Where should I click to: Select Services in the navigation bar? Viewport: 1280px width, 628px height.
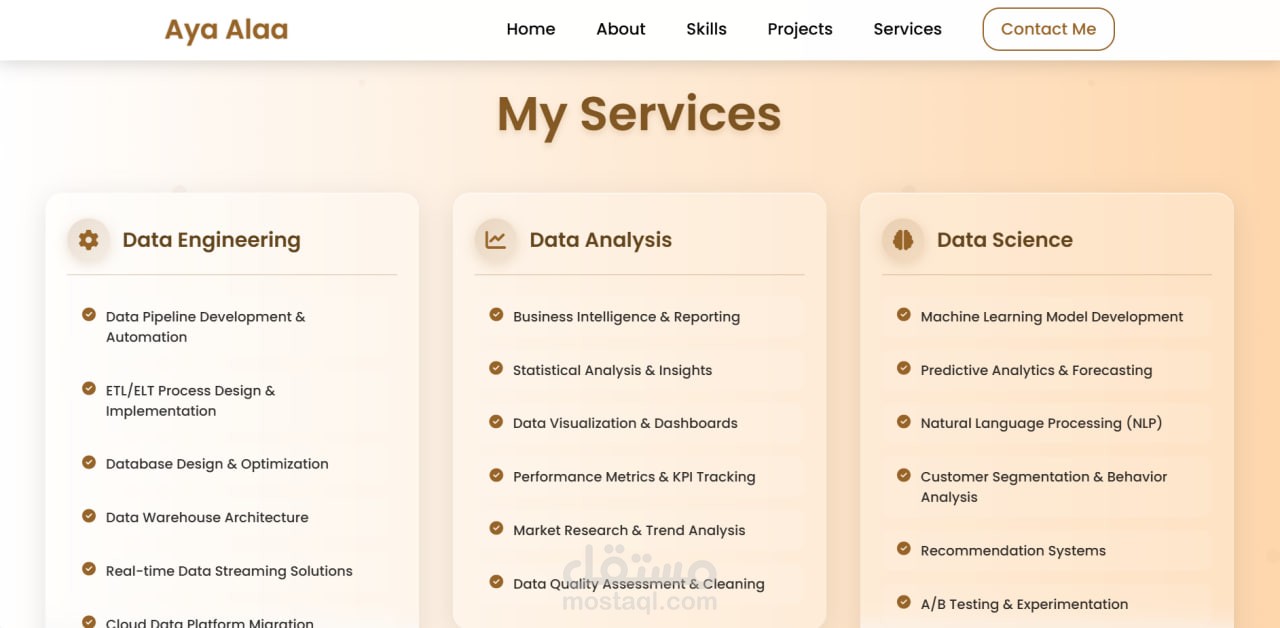pos(907,29)
